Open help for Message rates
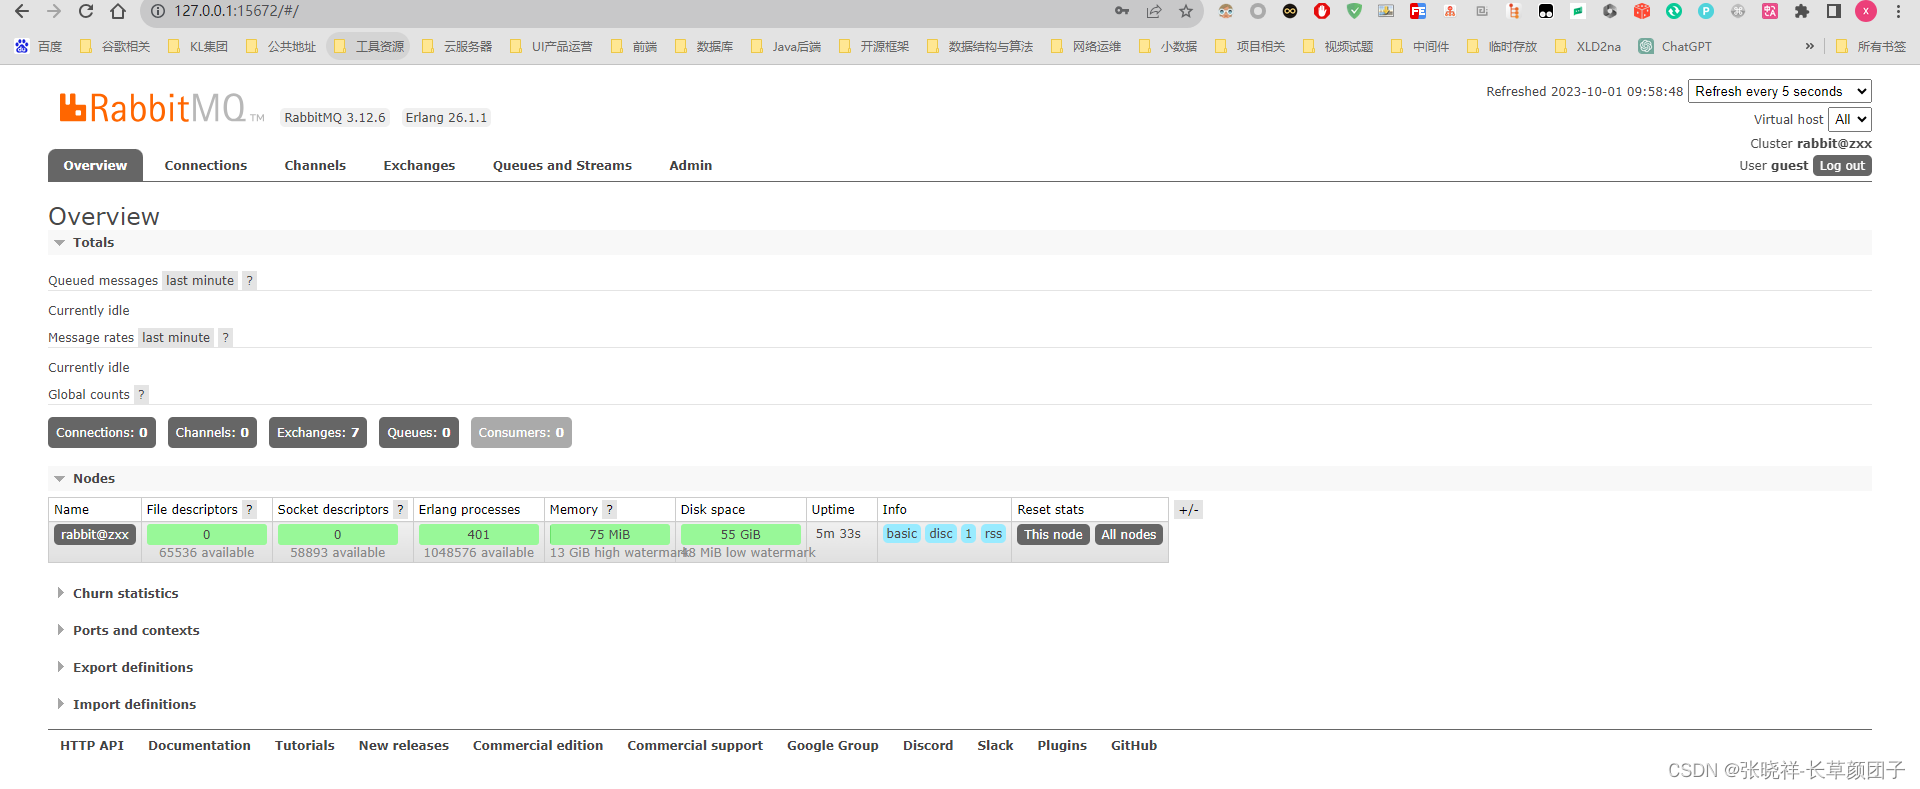1920x789 pixels. tap(226, 338)
